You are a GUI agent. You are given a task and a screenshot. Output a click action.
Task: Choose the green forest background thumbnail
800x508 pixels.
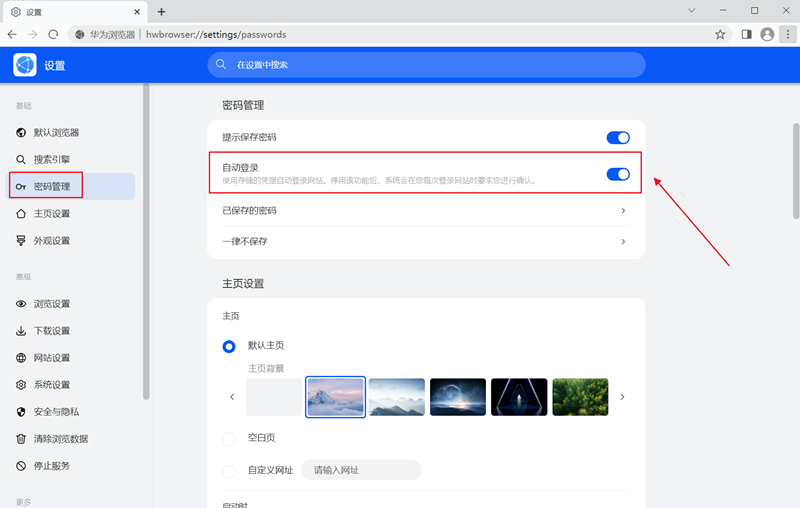(x=580, y=397)
